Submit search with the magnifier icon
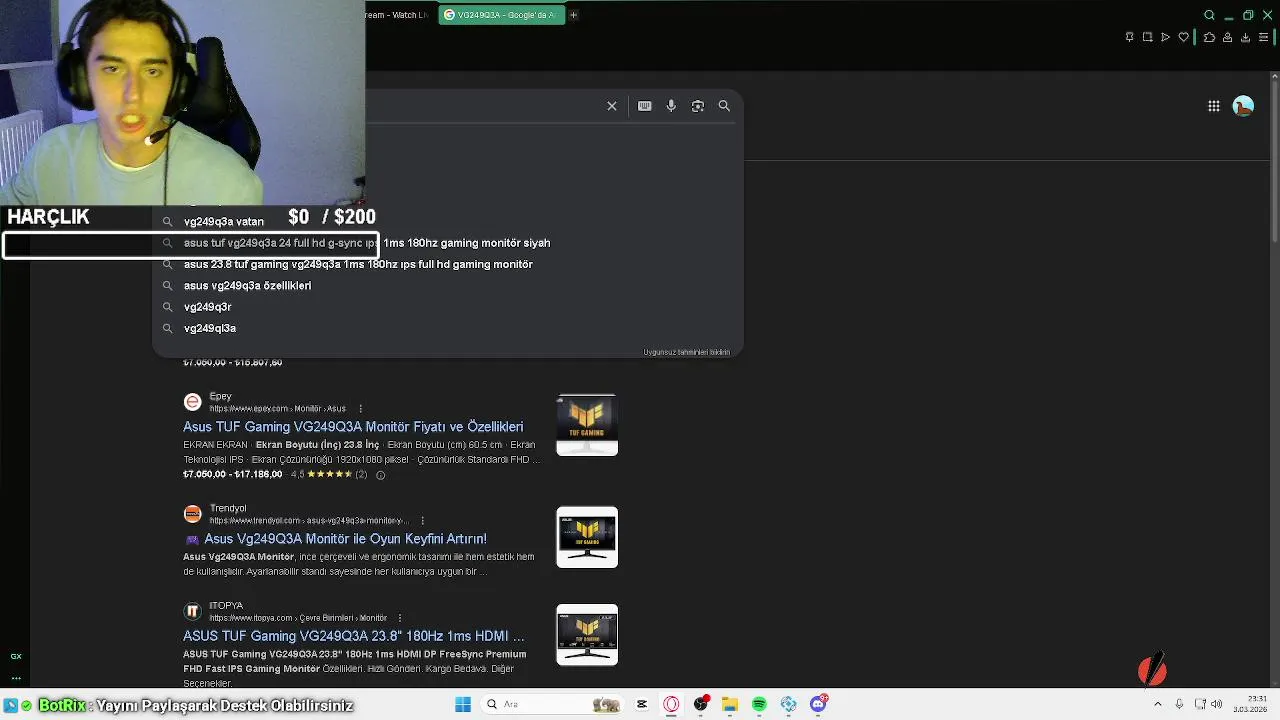Screen dimensions: 1280x720 point(724,106)
